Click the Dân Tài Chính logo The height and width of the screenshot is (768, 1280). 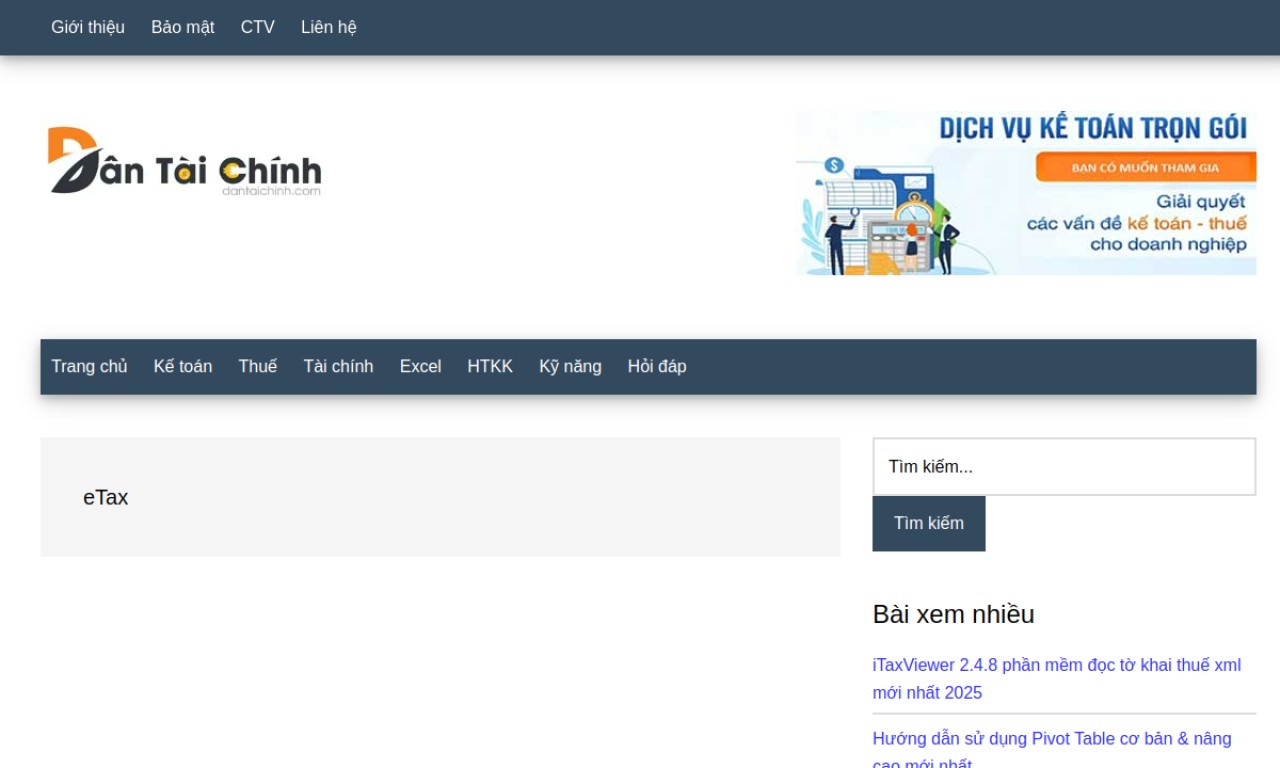185,160
